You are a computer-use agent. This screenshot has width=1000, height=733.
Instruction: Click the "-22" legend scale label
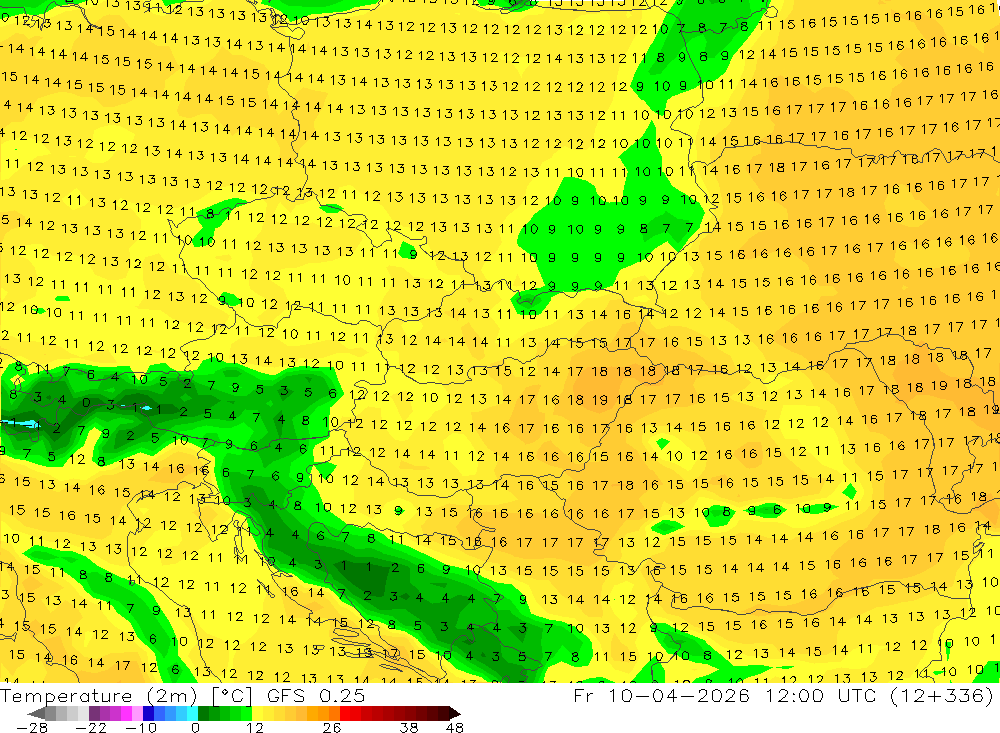[91, 728]
